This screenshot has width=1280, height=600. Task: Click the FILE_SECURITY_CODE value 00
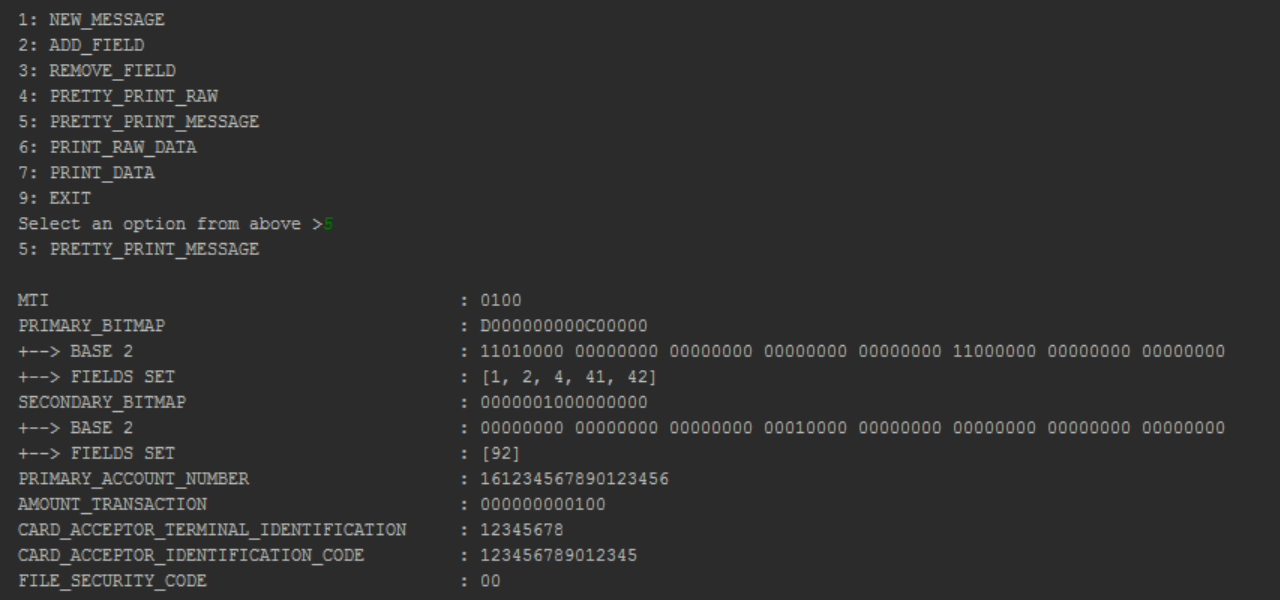coord(490,581)
